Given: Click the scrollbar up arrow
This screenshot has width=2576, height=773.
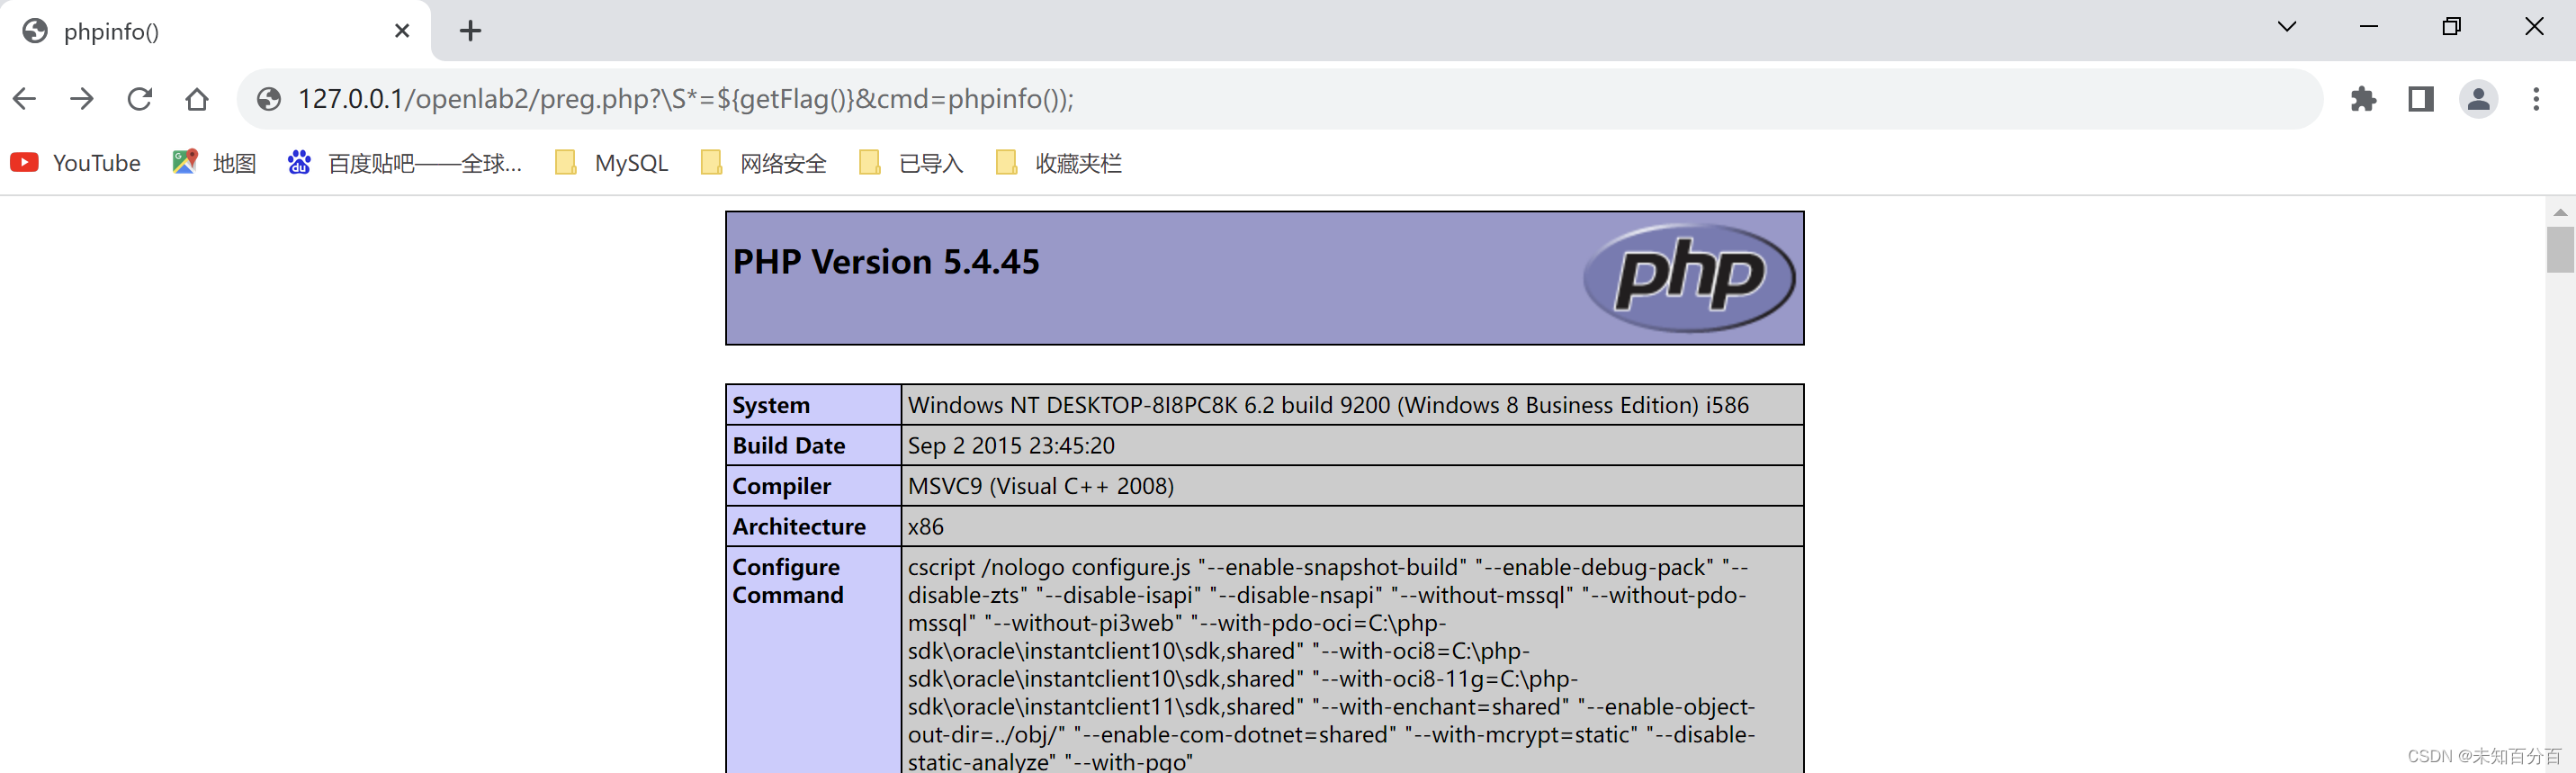Looking at the screenshot, I should (x=2560, y=212).
